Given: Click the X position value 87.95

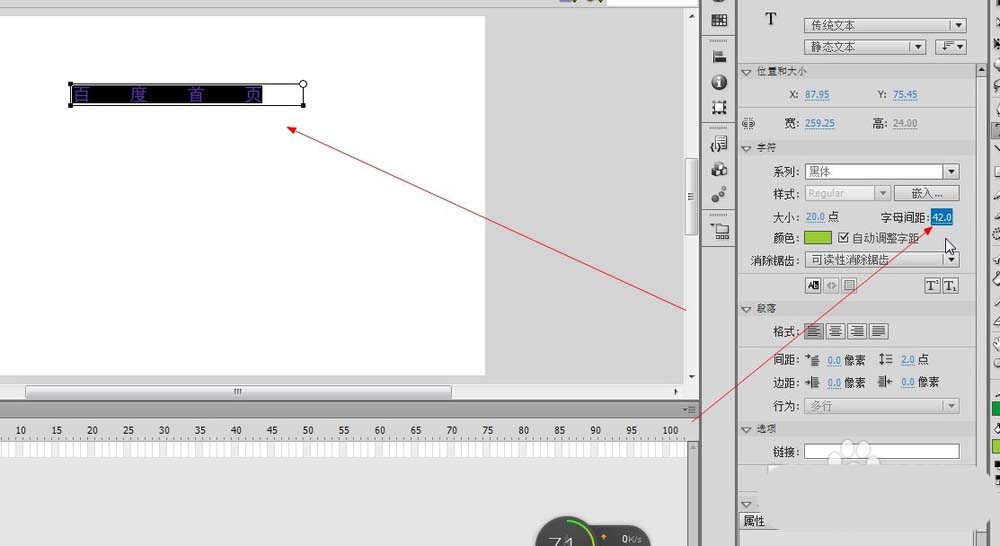Looking at the screenshot, I should tap(817, 94).
